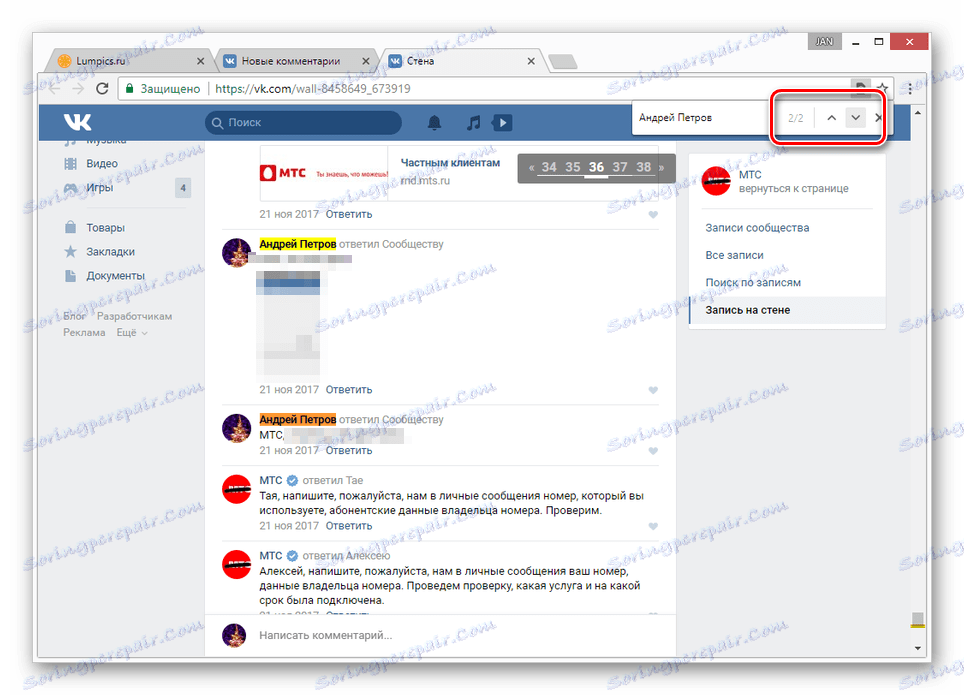Click the page scrollbar thumb
The image size is (964, 695).
click(917, 619)
